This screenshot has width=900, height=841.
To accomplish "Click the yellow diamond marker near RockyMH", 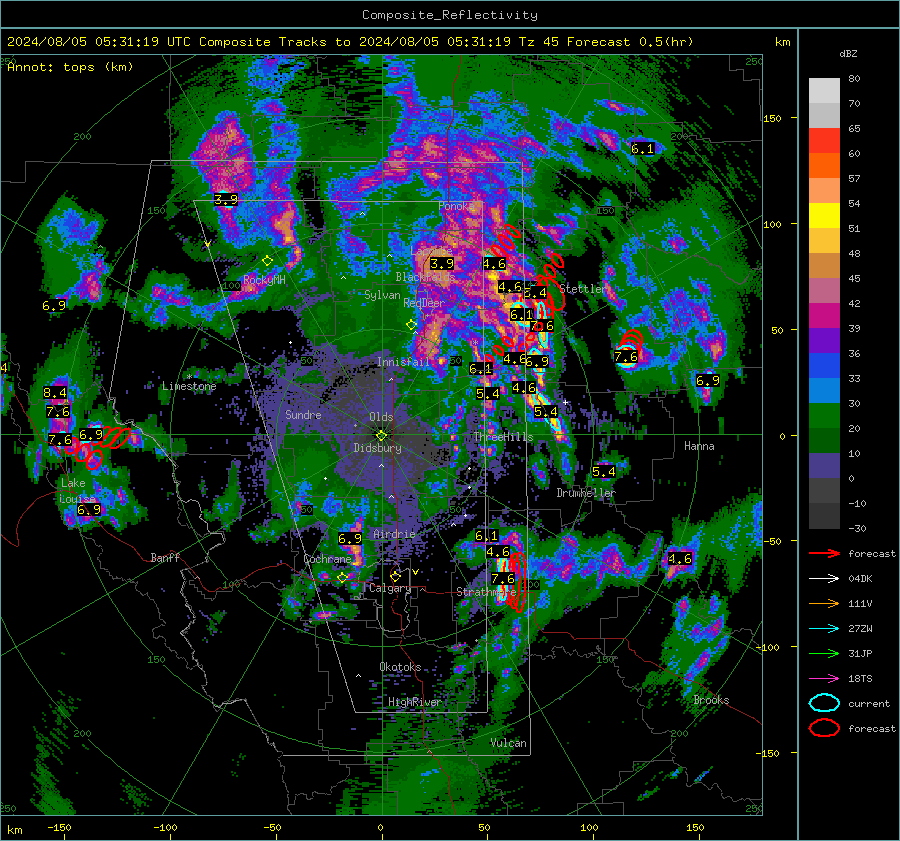I will point(267,261).
